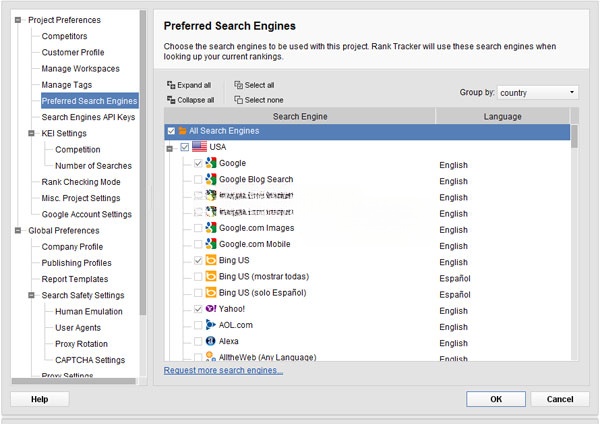Select Manage Workspaces in the tree
The height and width of the screenshot is (424, 600).
pos(80,68)
